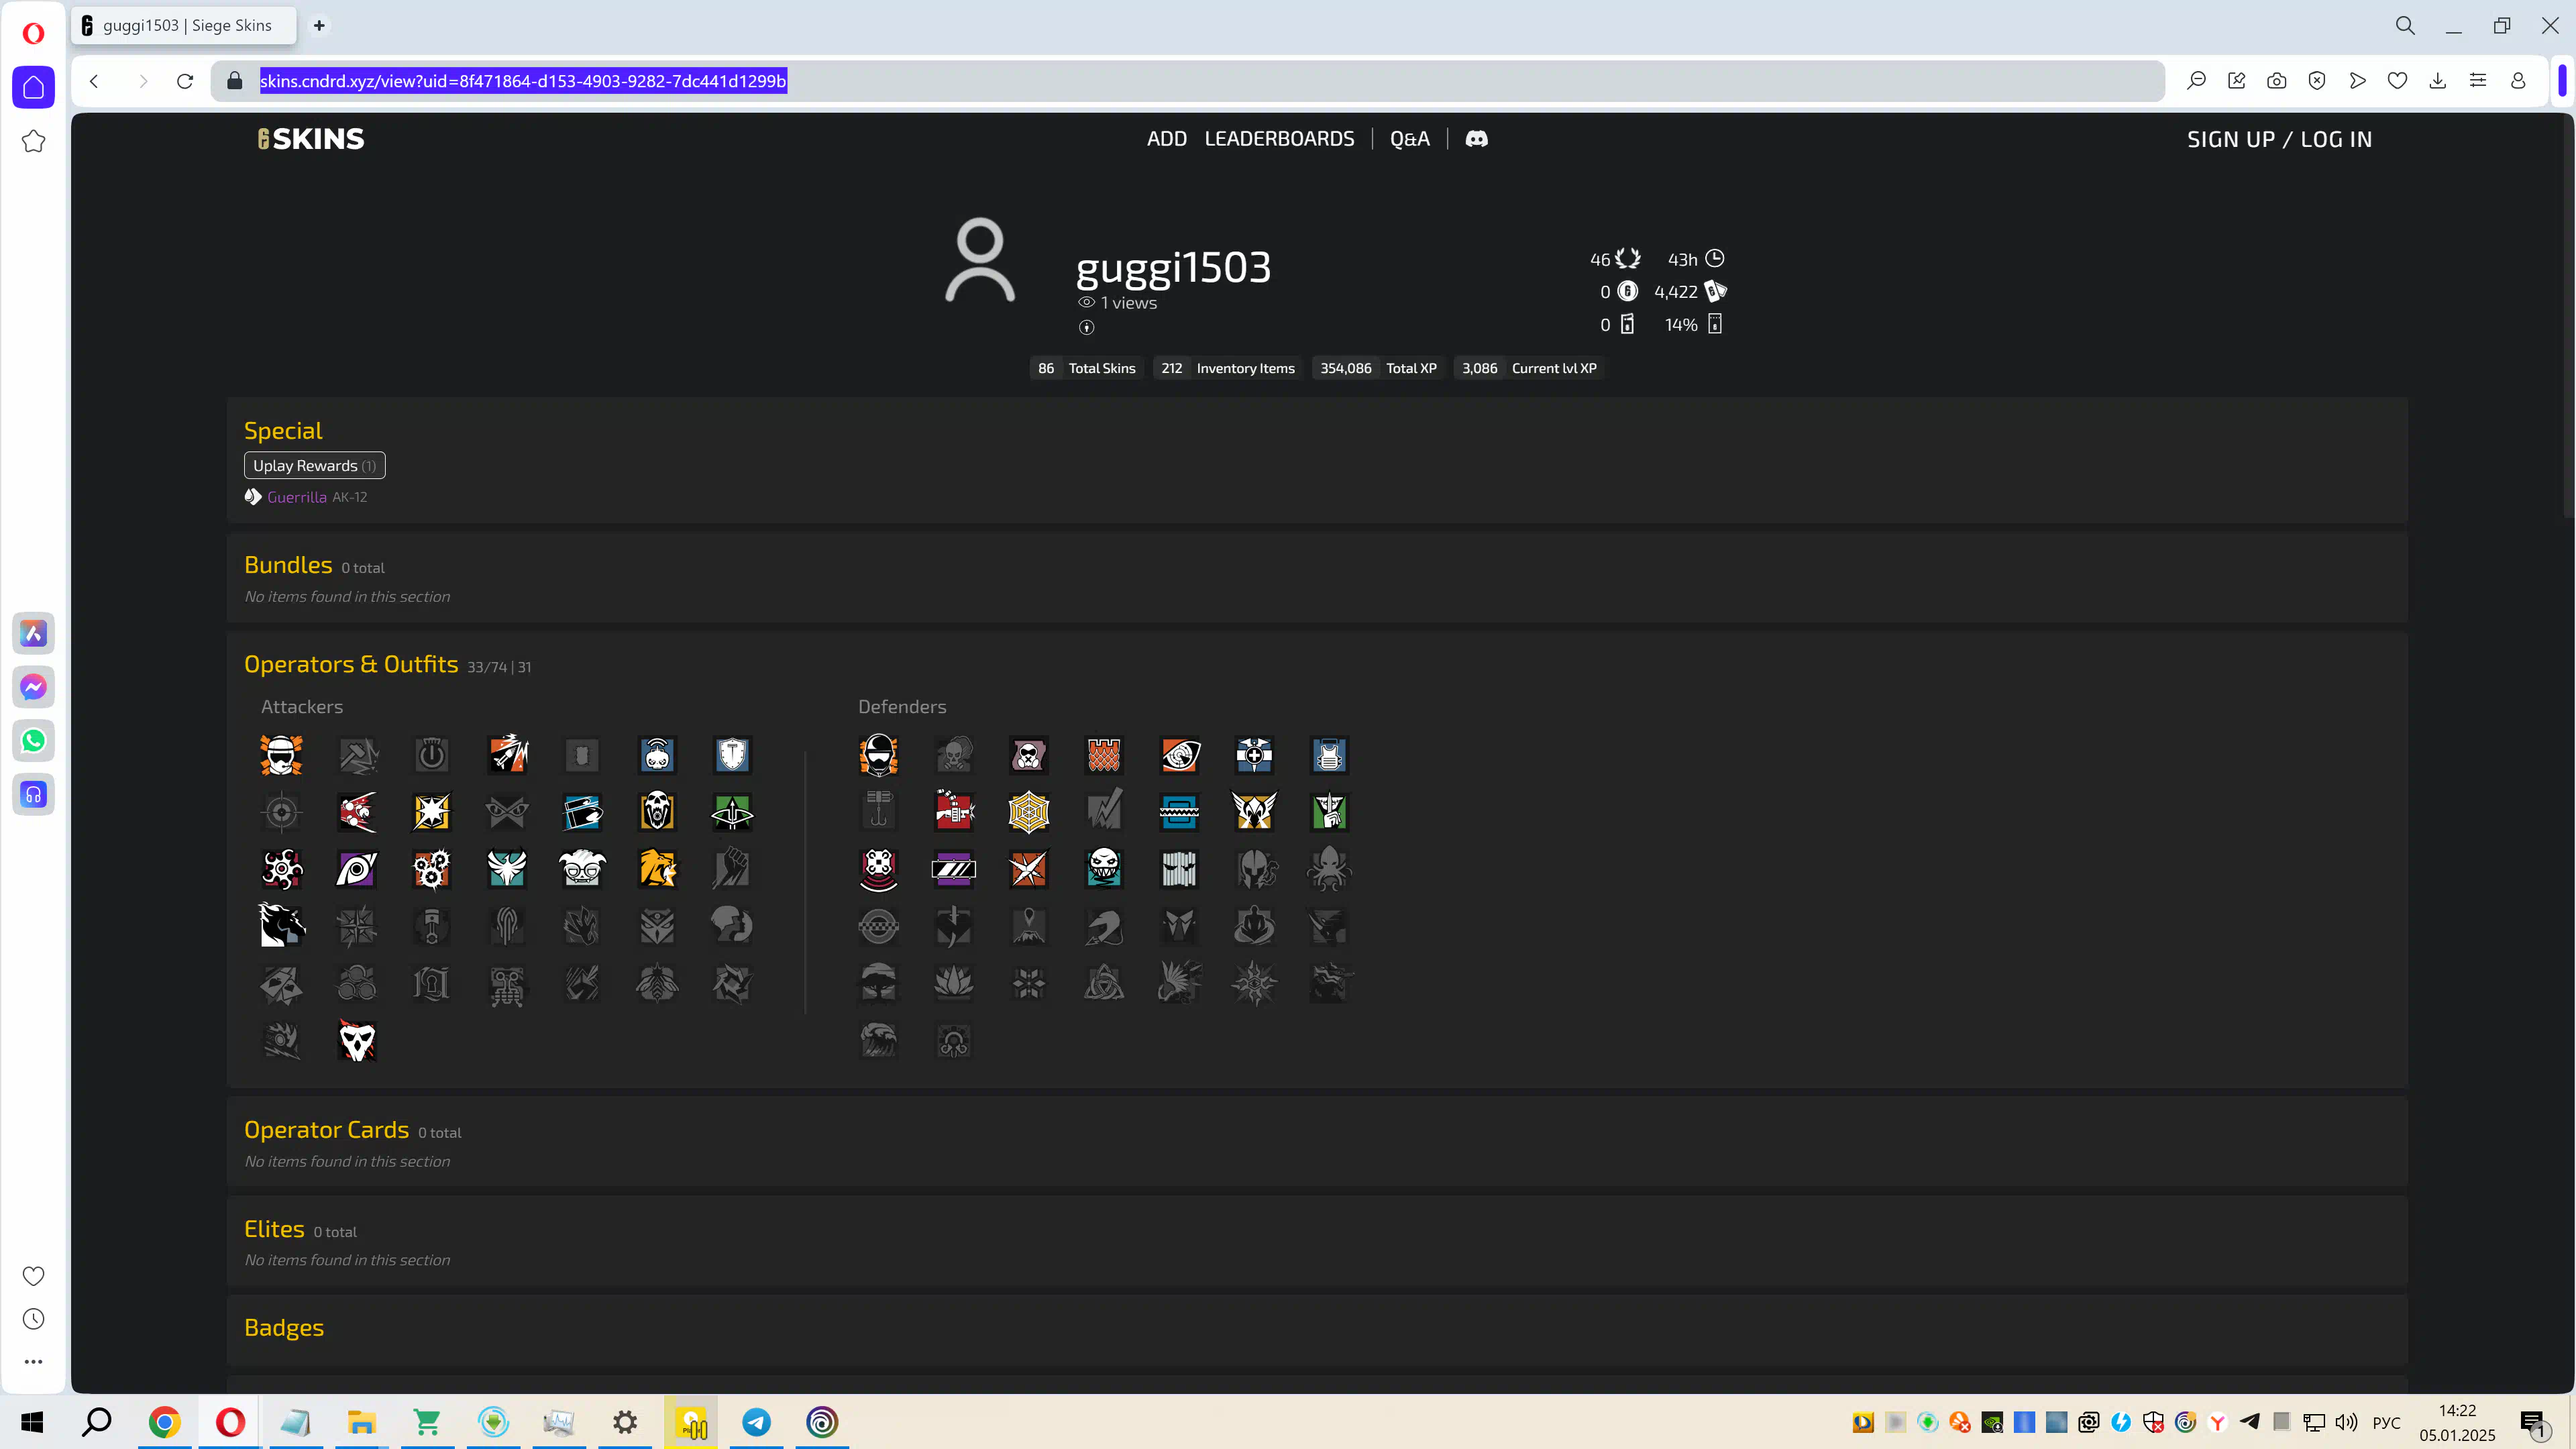Viewport: 2576px width, 1449px height.
Task: Click the 'Operators & Outfits' section heading
Action: (351, 664)
